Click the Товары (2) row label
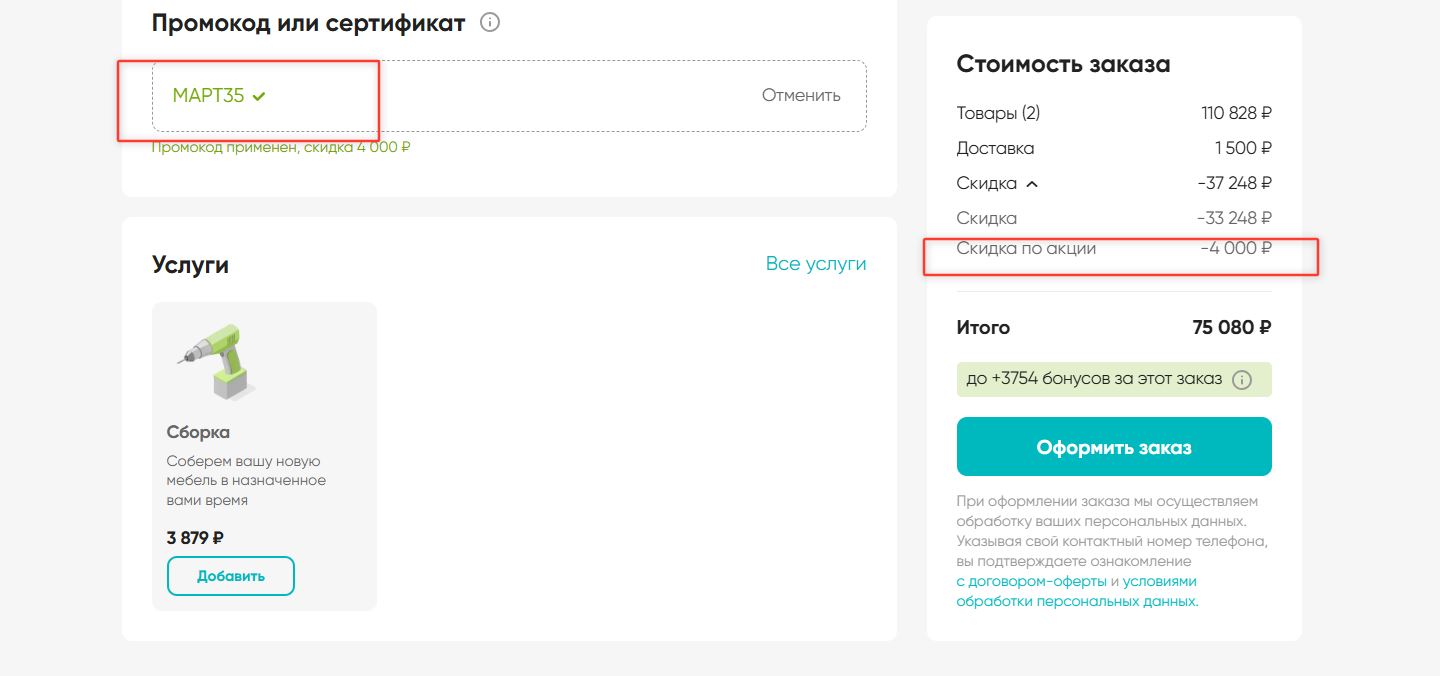This screenshot has height=676, width=1440. coord(998,113)
